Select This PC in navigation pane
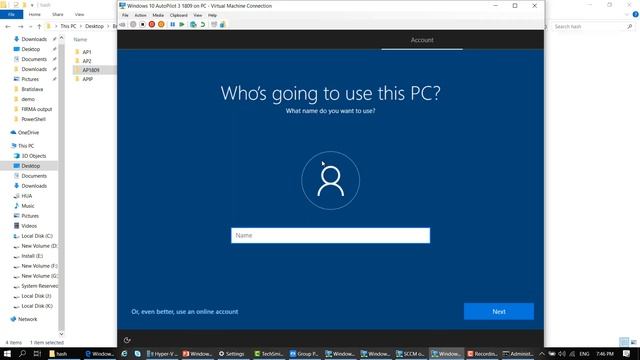Image resolution: width=640 pixels, height=360 pixels. (26, 146)
